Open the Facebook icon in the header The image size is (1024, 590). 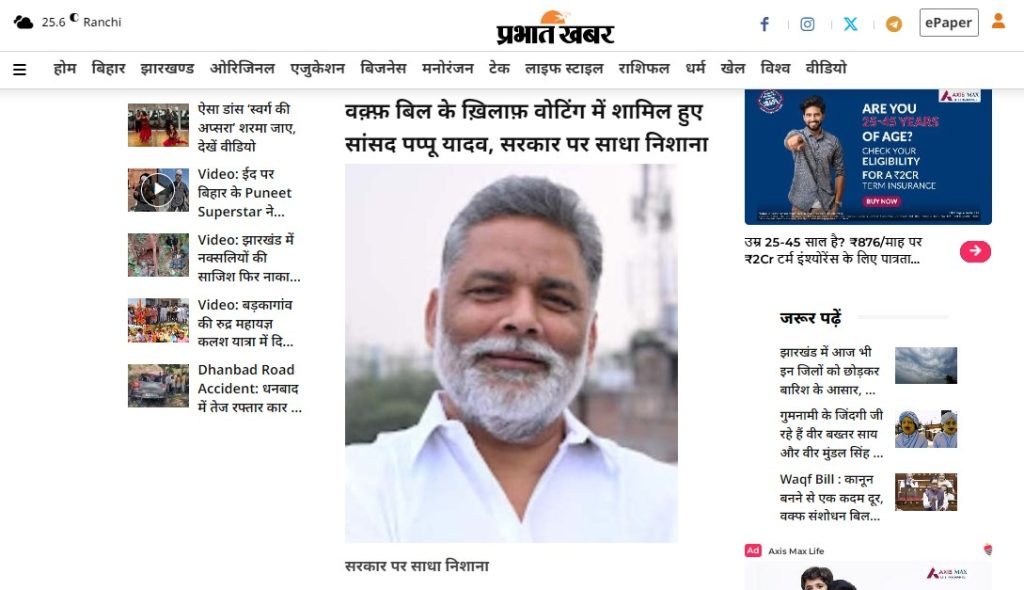(x=765, y=24)
